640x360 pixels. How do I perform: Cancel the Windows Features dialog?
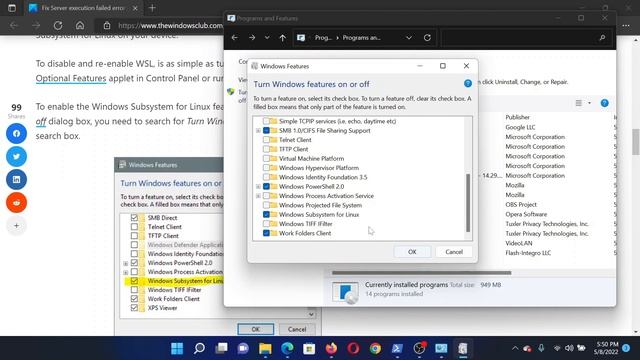pyautogui.click(x=454, y=252)
